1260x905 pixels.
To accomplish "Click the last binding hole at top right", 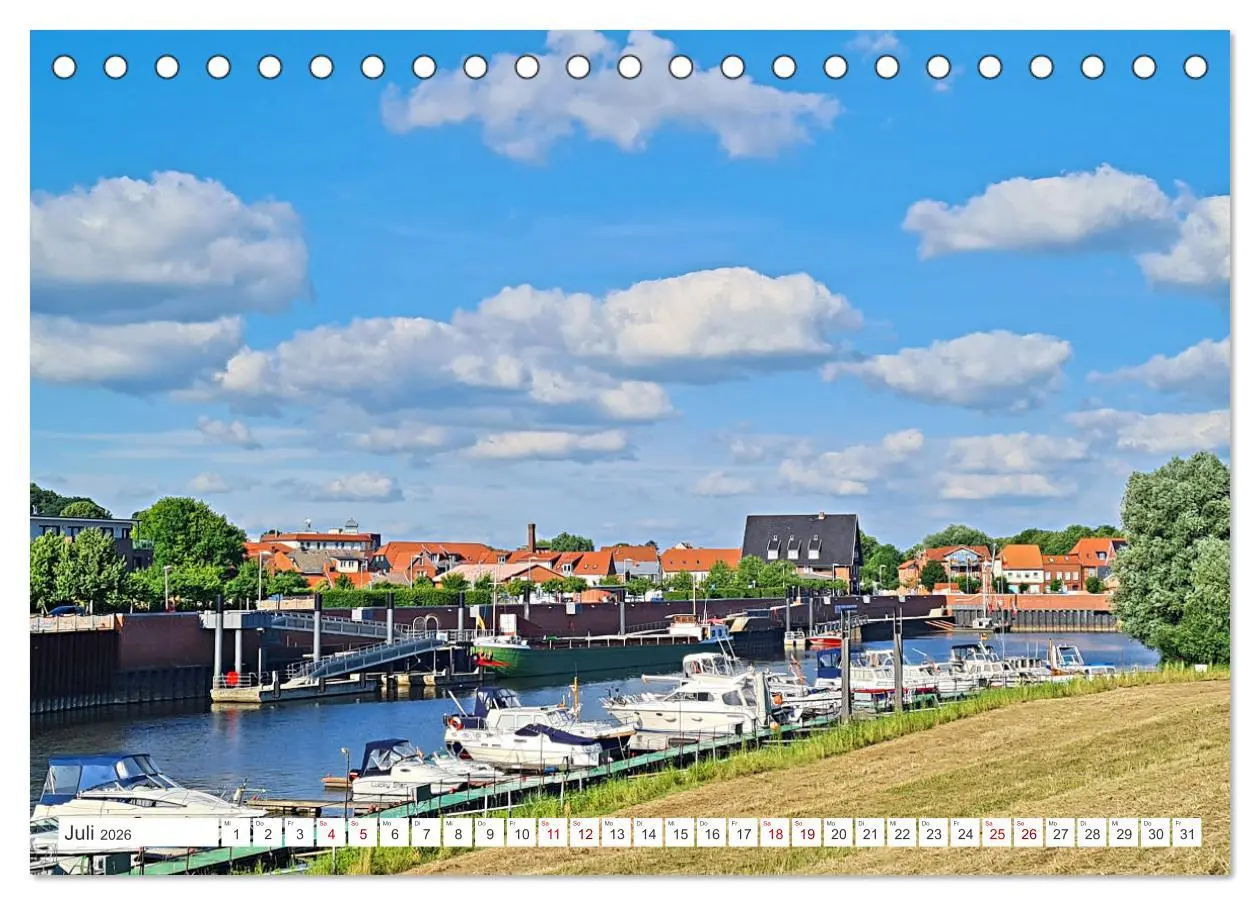I will pos(1195,67).
